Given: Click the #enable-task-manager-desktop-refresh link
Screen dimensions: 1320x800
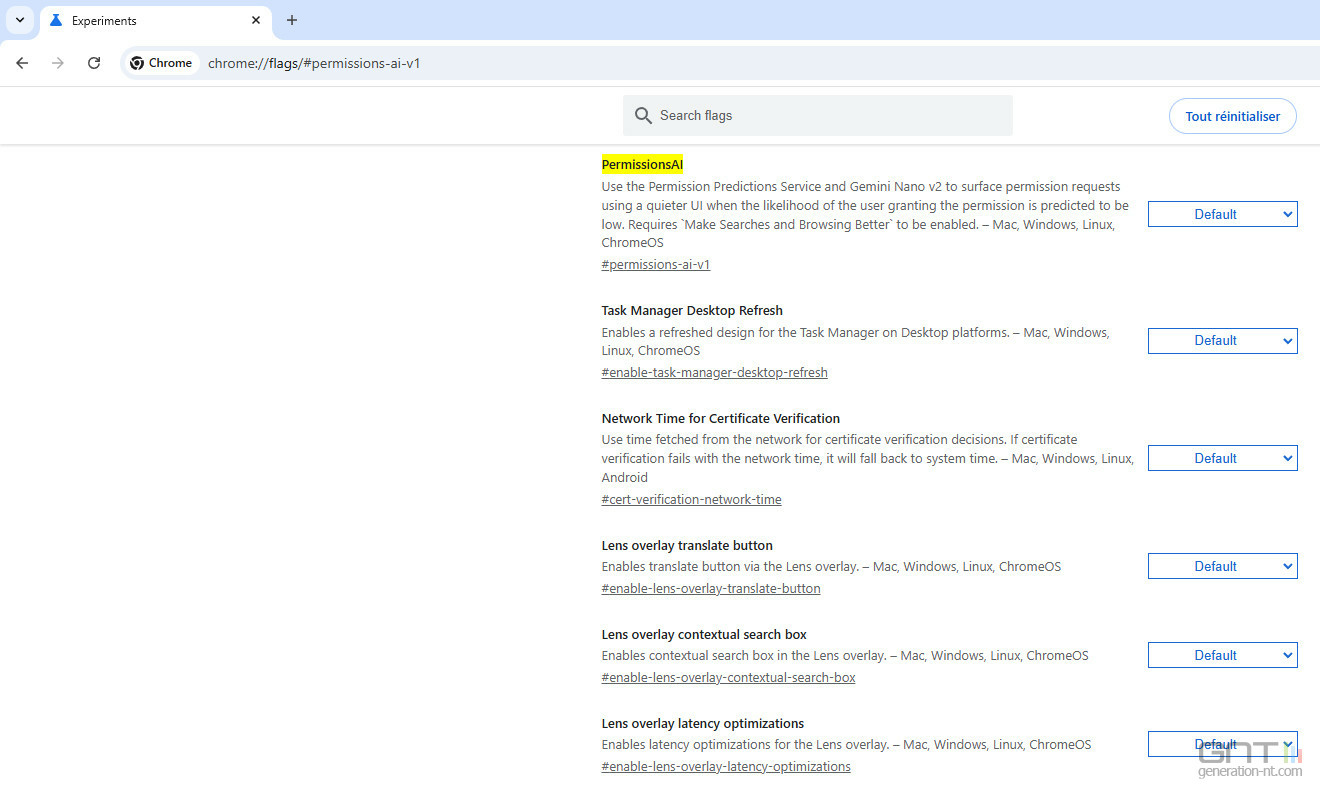Looking at the screenshot, I should click(x=714, y=373).
